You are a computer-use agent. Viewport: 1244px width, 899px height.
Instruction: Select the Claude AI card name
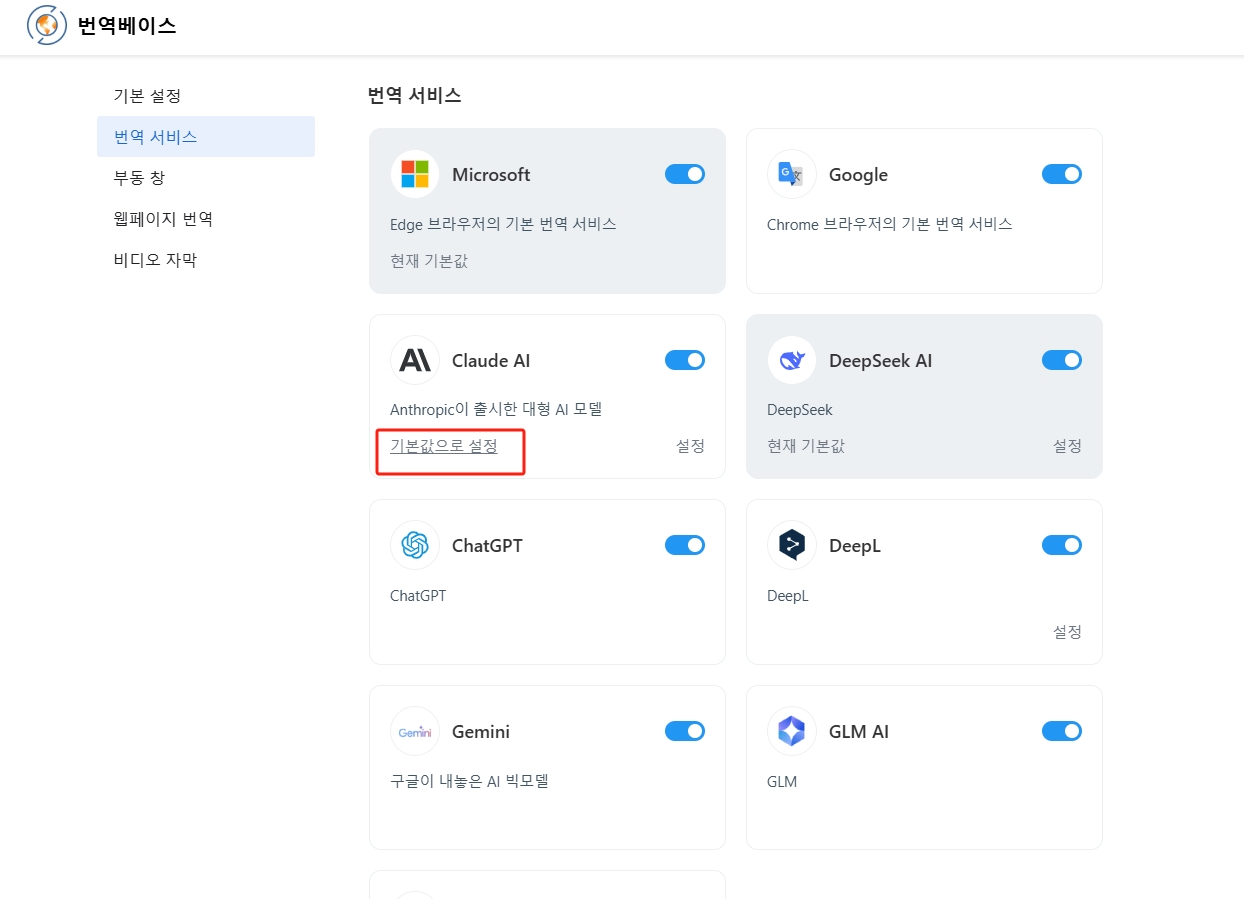click(491, 360)
